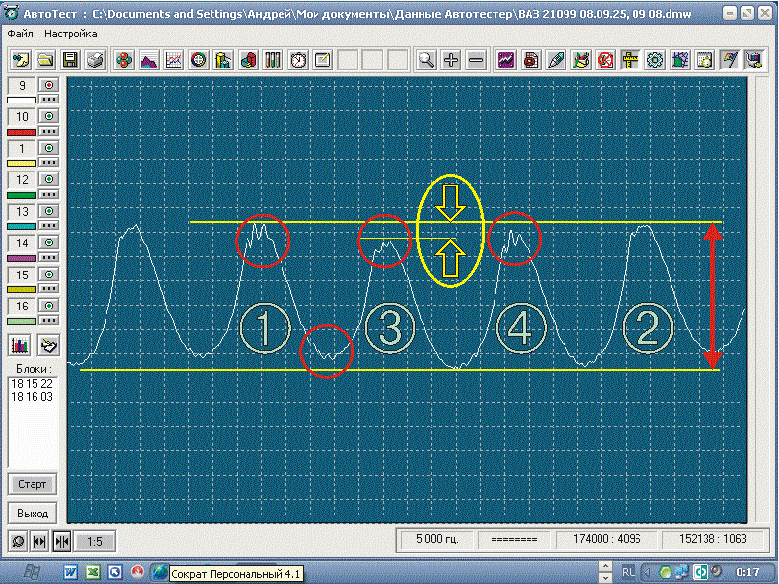Toggle channel 10 enable button
Image resolution: width=779 pixels, height=584 pixels.
coord(50,117)
